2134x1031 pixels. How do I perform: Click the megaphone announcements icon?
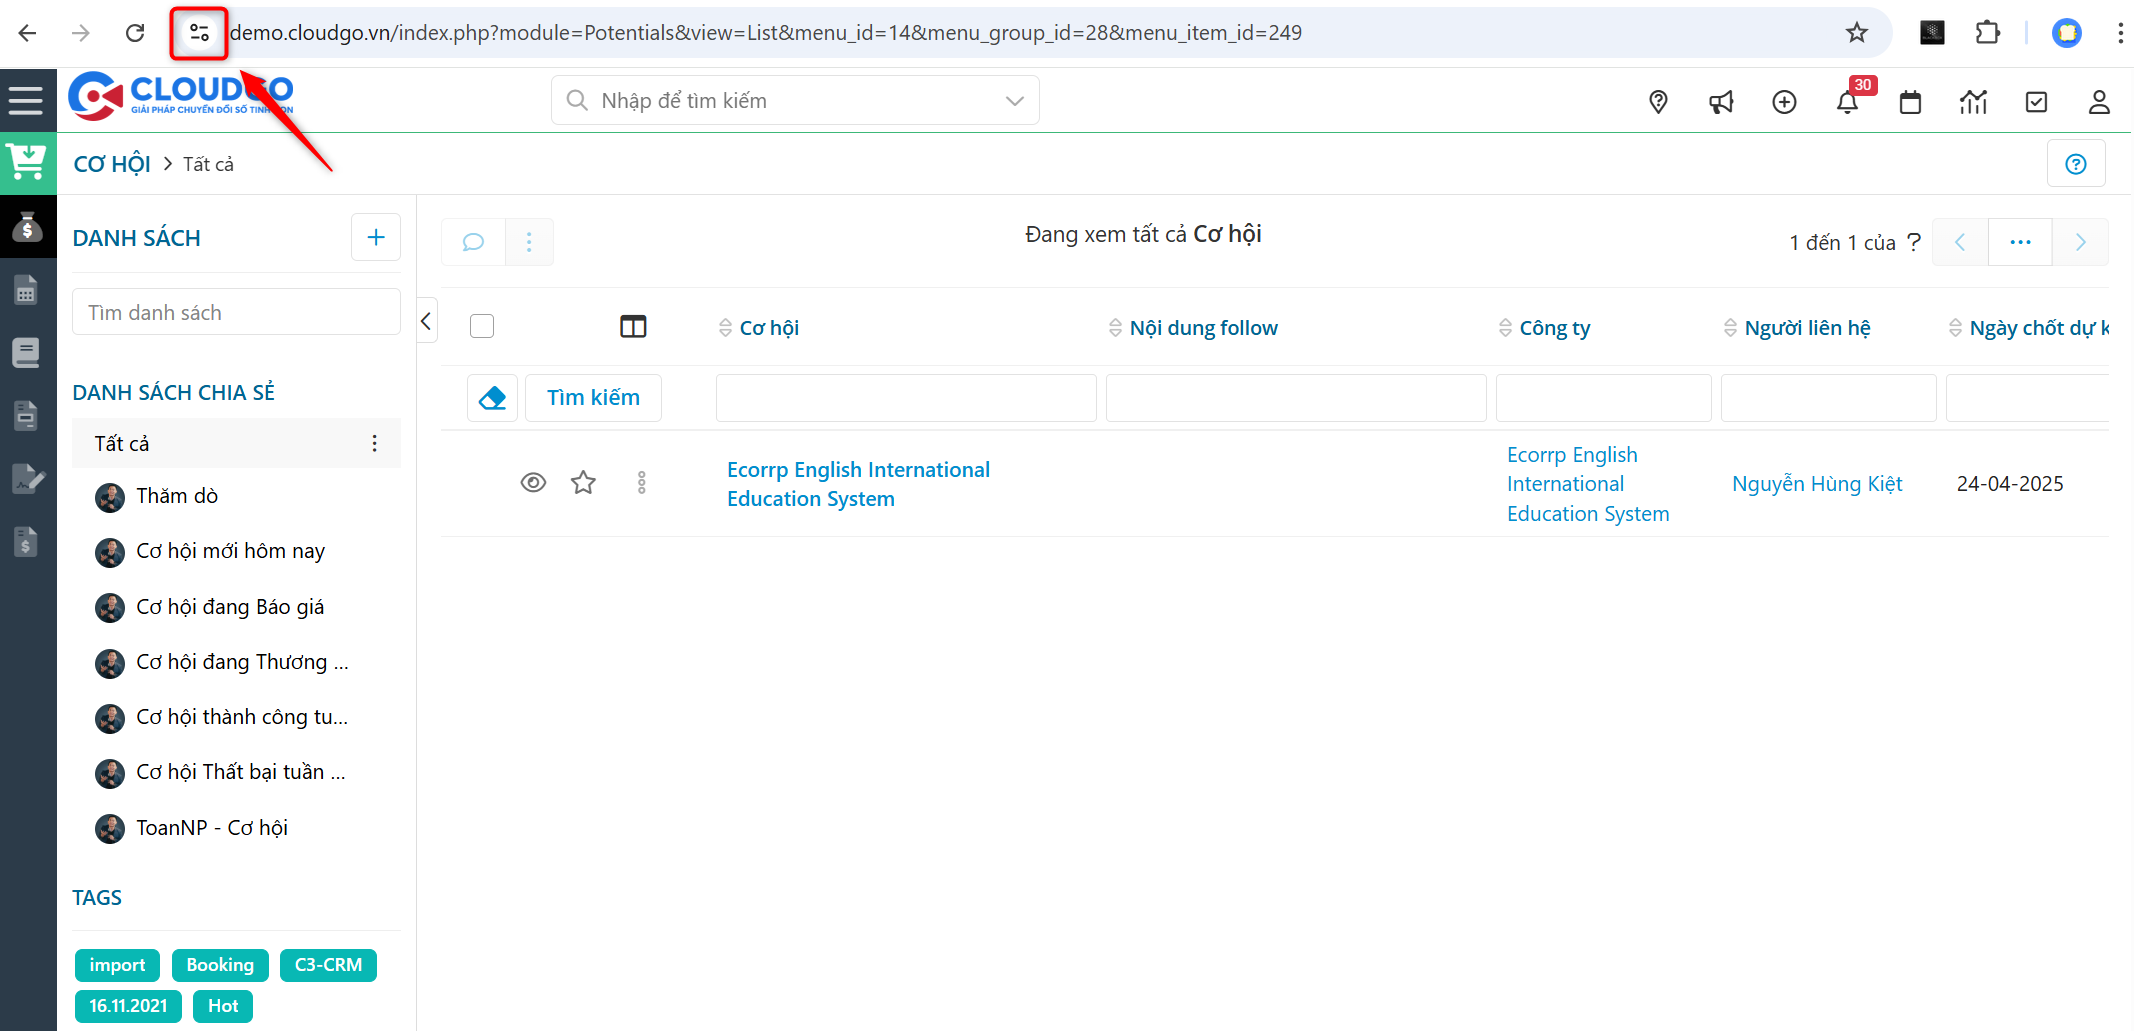1721,102
